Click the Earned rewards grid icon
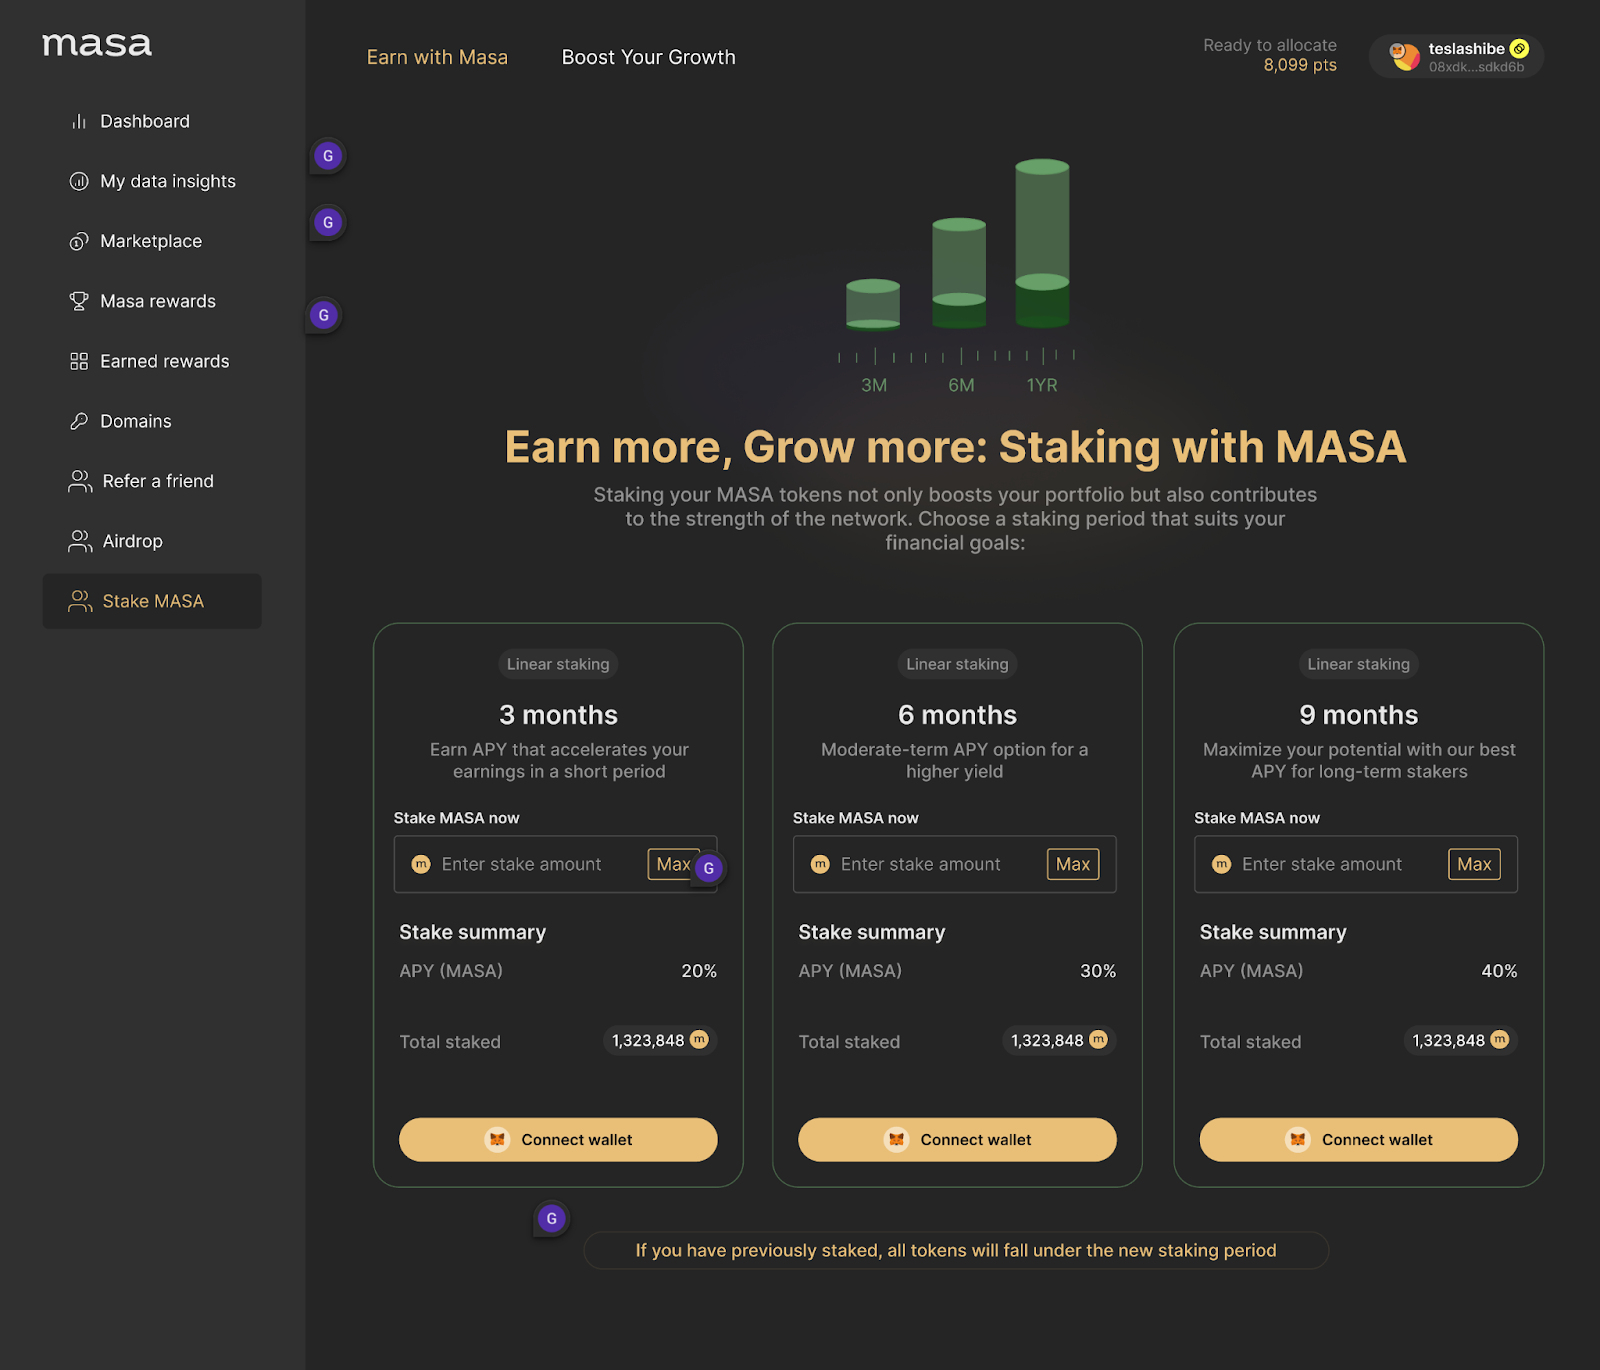1600x1370 pixels. coord(79,361)
